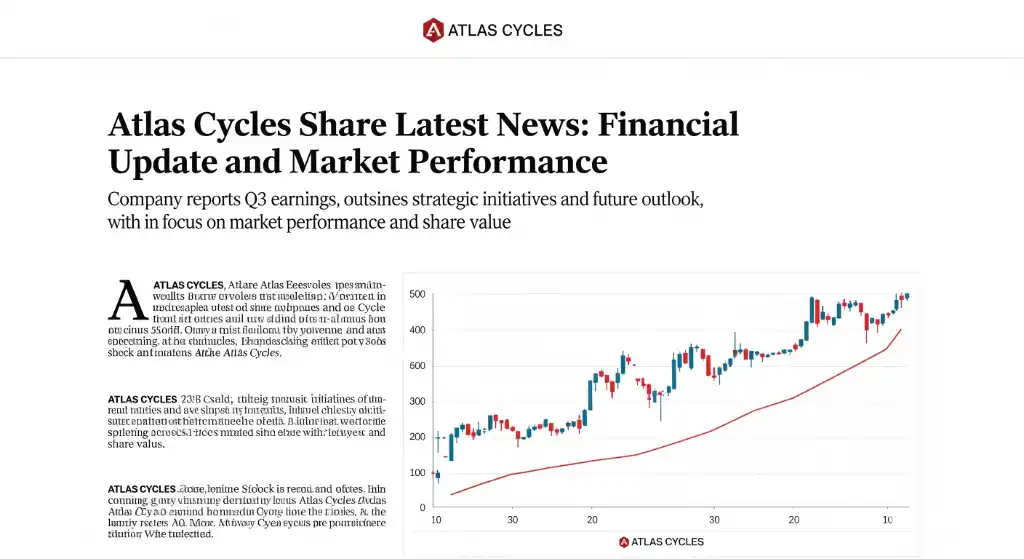This screenshot has height=559, width=1024.
Task: Click the article headline about Financial Update
Action: point(423,142)
